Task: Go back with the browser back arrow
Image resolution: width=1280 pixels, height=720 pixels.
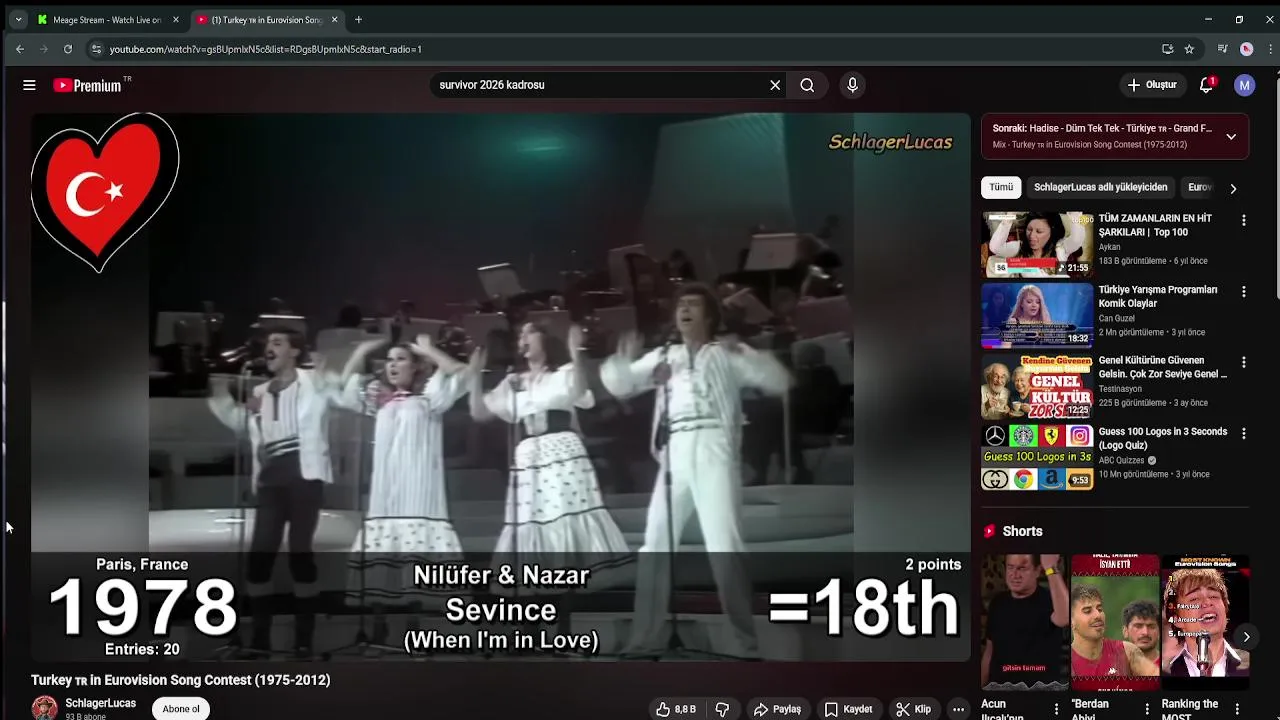Action: pos(19,49)
